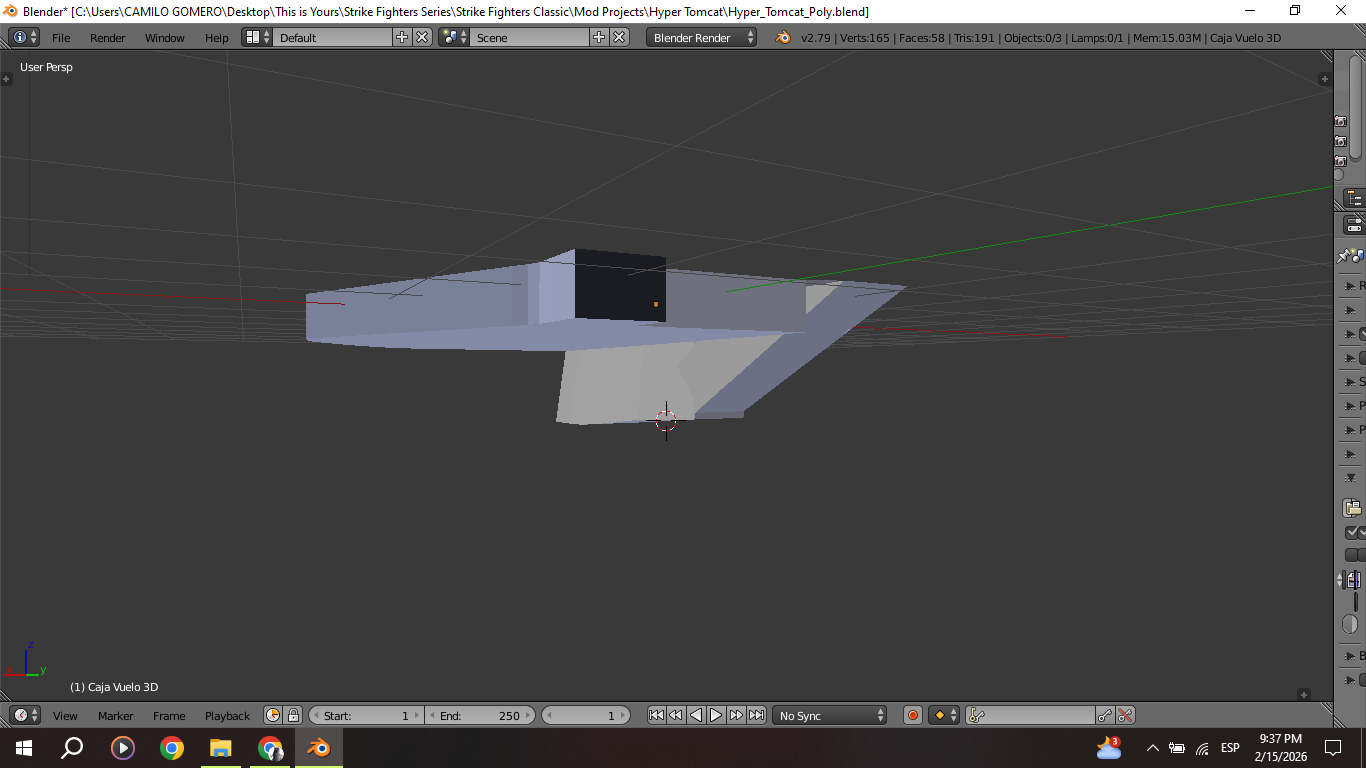Click the Blender logo splash icon
1366x768 pixels.
[x=783, y=37]
